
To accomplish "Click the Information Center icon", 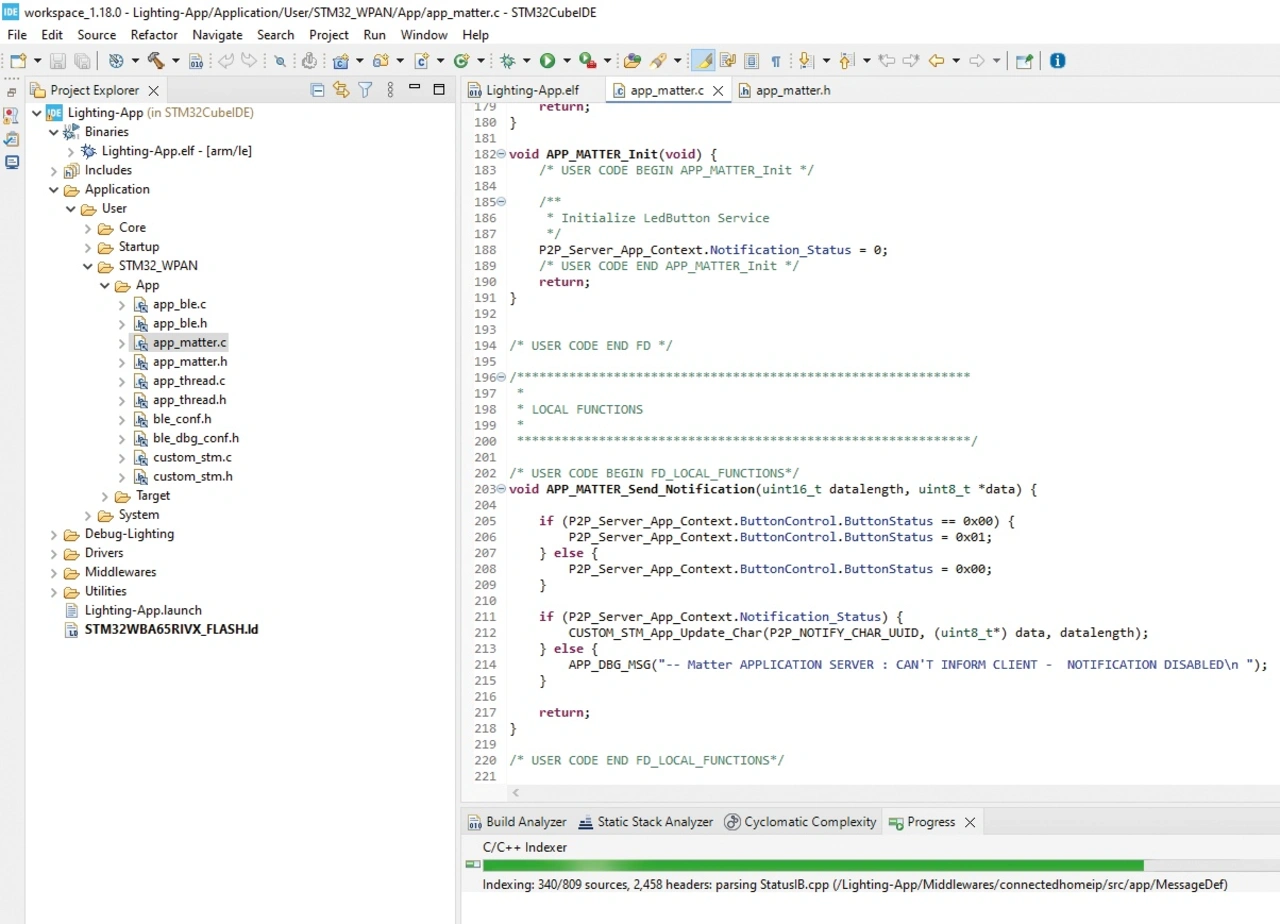I will [1057, 61].
